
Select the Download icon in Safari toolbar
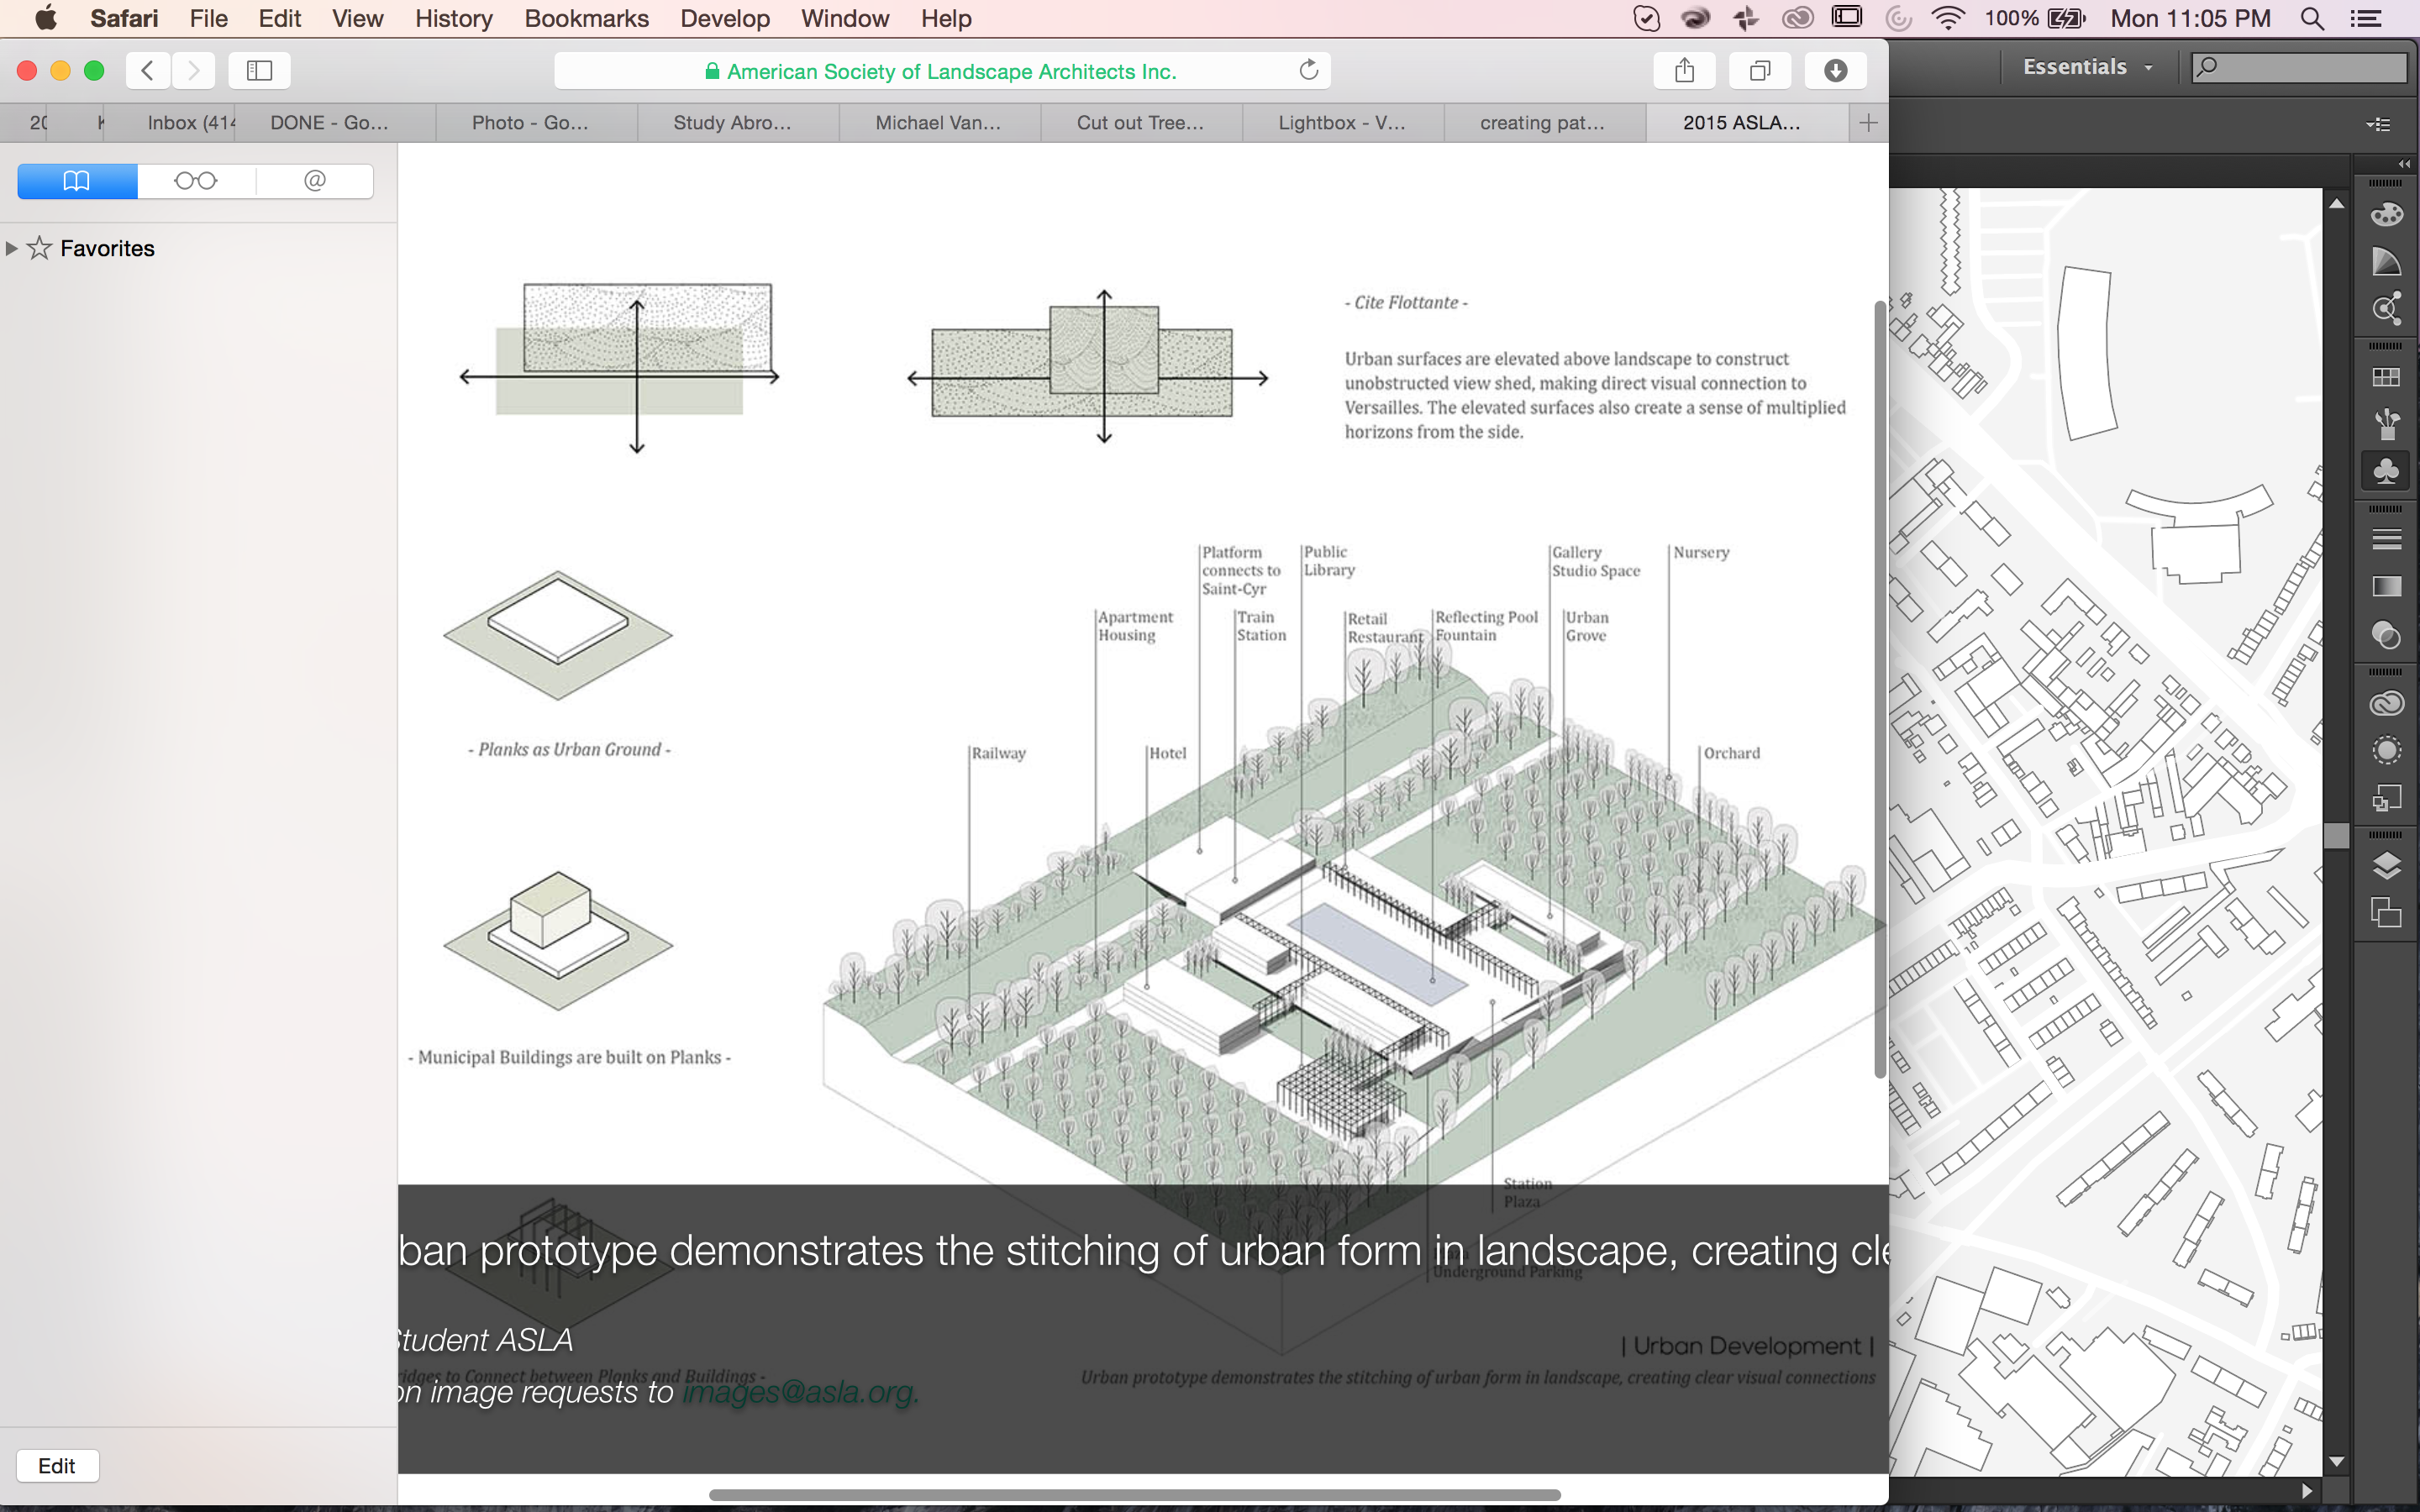click(1834, 70)
